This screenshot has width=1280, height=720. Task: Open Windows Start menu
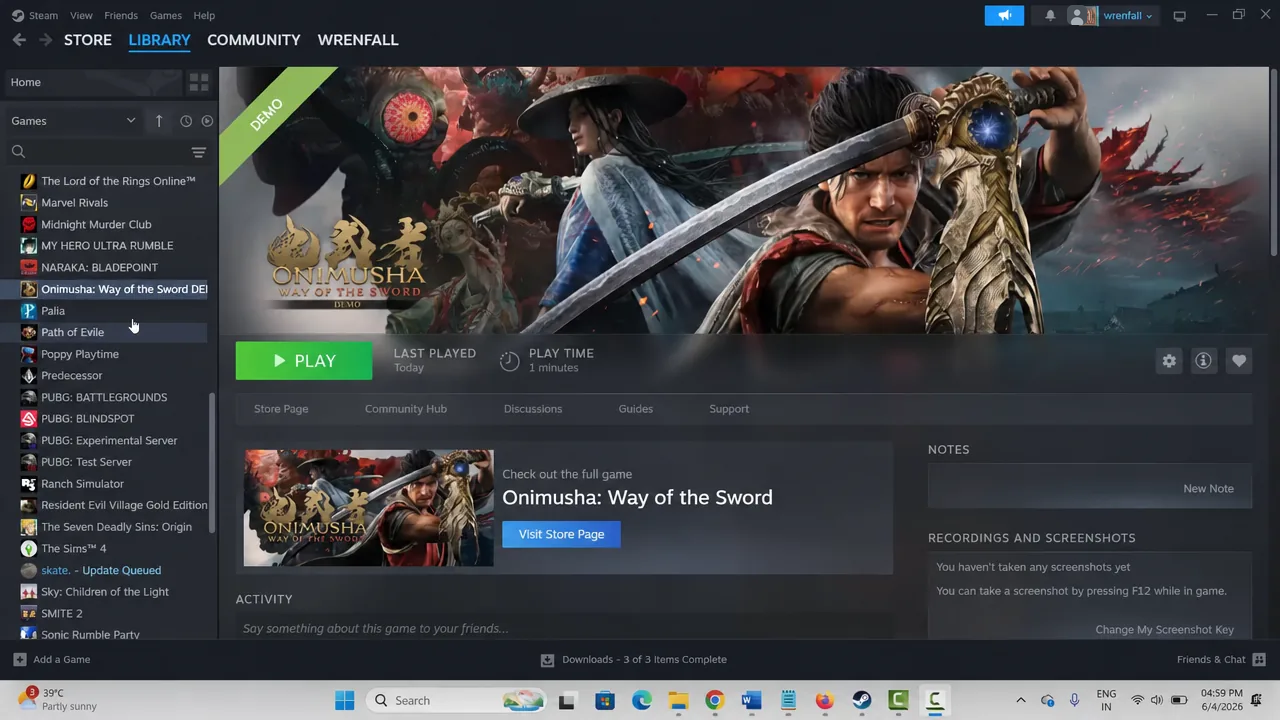(344, 701)
